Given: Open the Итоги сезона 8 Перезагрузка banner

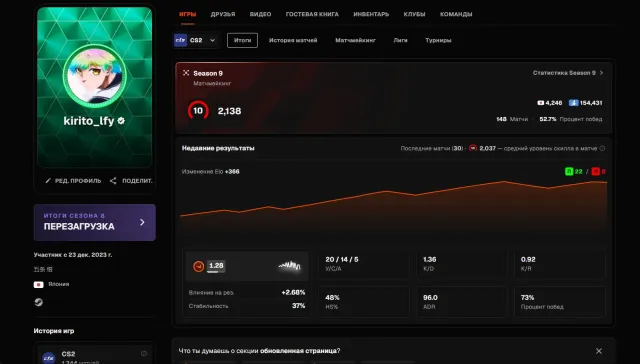Looking at the screenshot, I should [x=95, y=222].
